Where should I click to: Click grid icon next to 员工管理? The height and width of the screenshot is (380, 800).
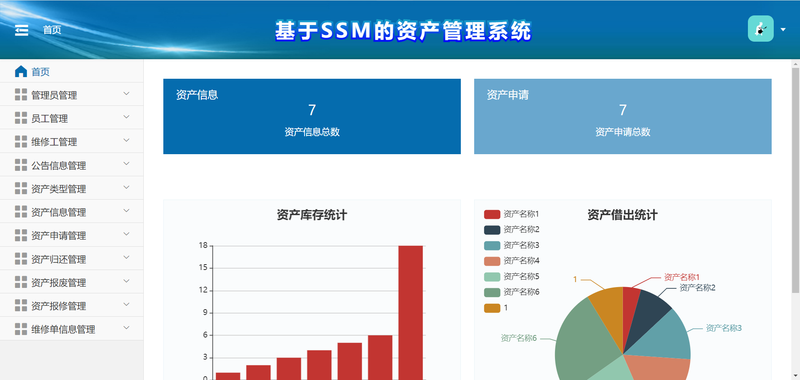tap(21, 118)
